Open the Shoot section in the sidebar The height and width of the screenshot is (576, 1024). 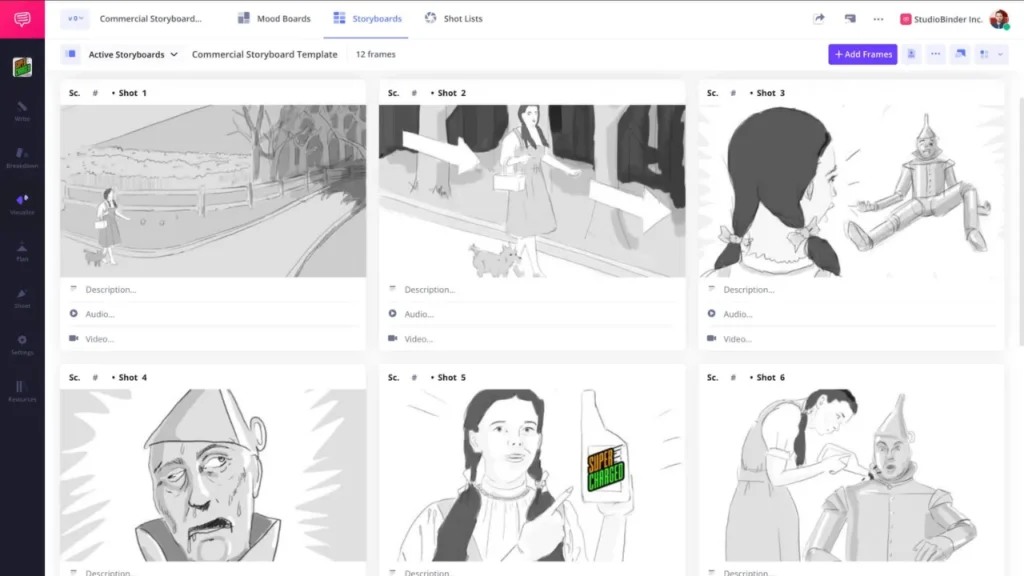click(20, 300)
